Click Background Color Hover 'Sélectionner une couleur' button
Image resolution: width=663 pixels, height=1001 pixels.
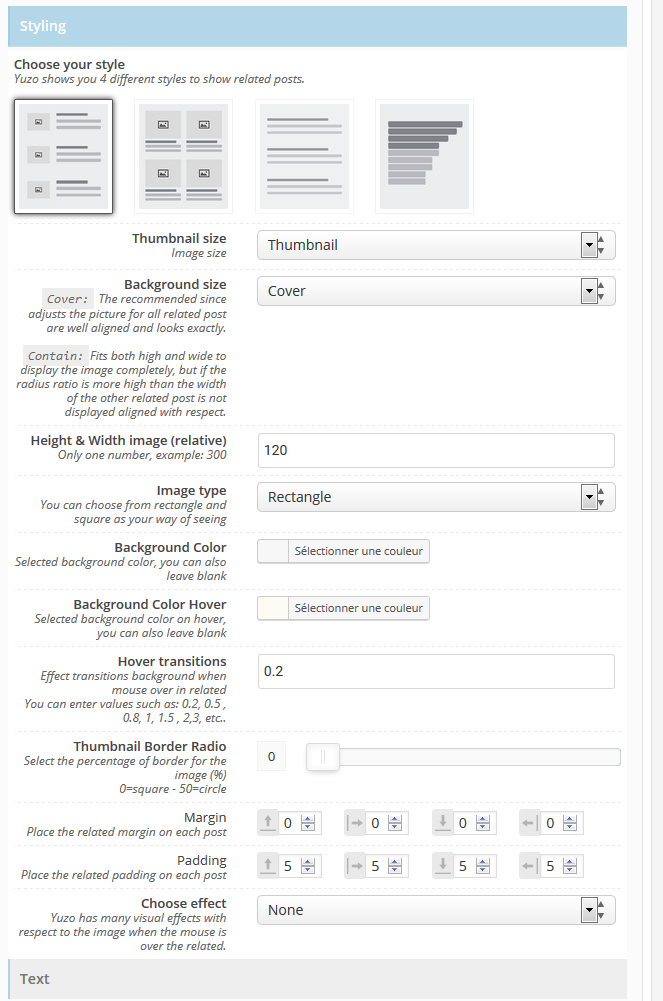[x=359, y=608]
